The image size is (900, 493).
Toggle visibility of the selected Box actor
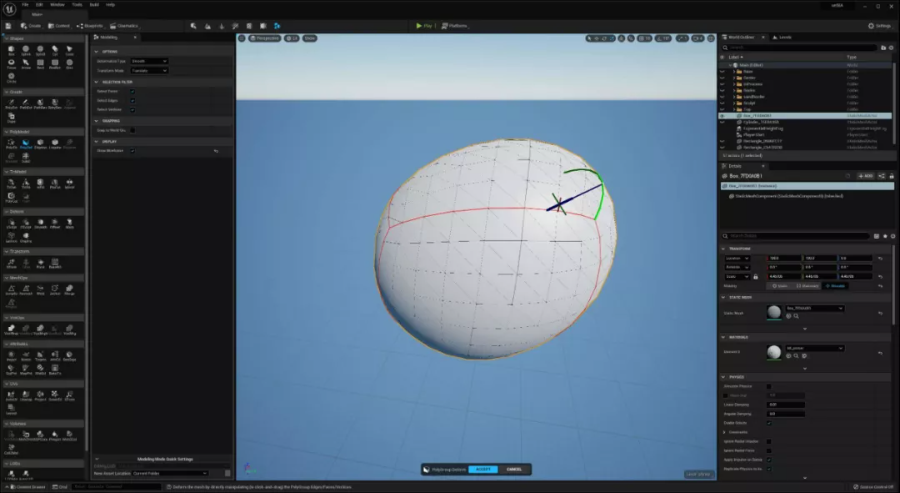722,116
